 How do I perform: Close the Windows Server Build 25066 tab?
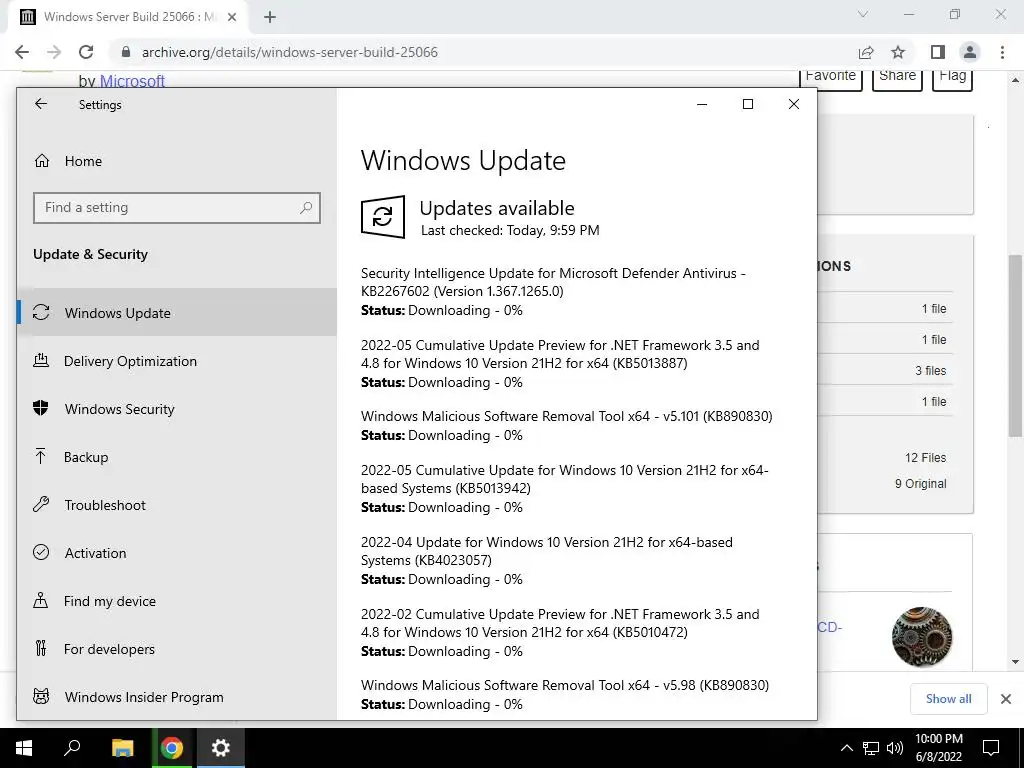pyautogui.click(x=232, y=17)
